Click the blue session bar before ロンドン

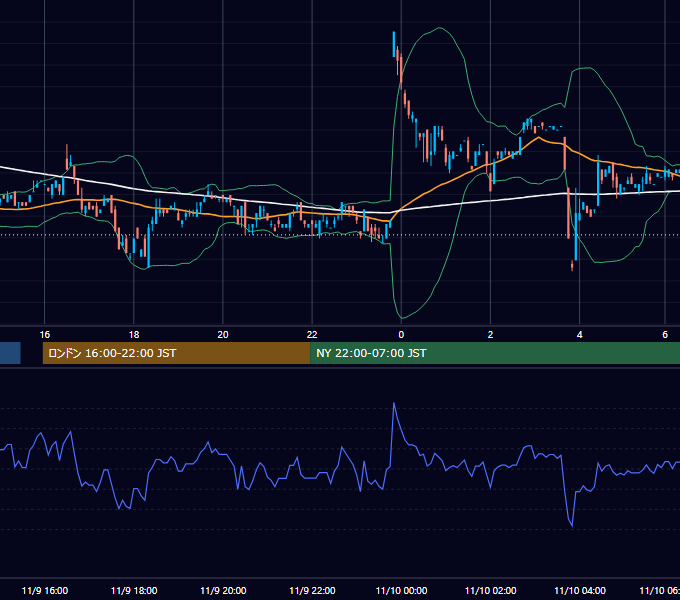[x=10, y=353]
